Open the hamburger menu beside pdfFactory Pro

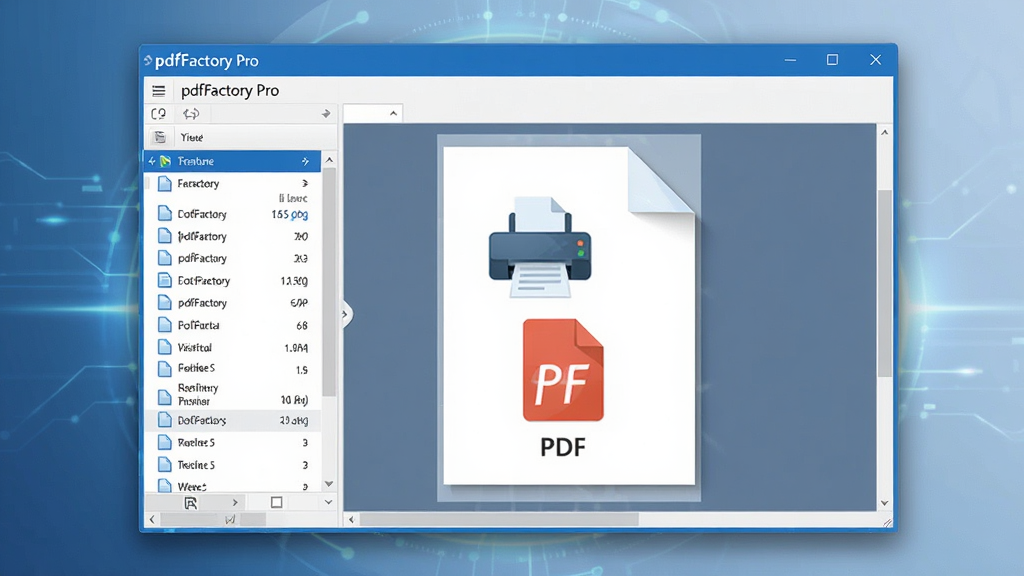point(159,91)
